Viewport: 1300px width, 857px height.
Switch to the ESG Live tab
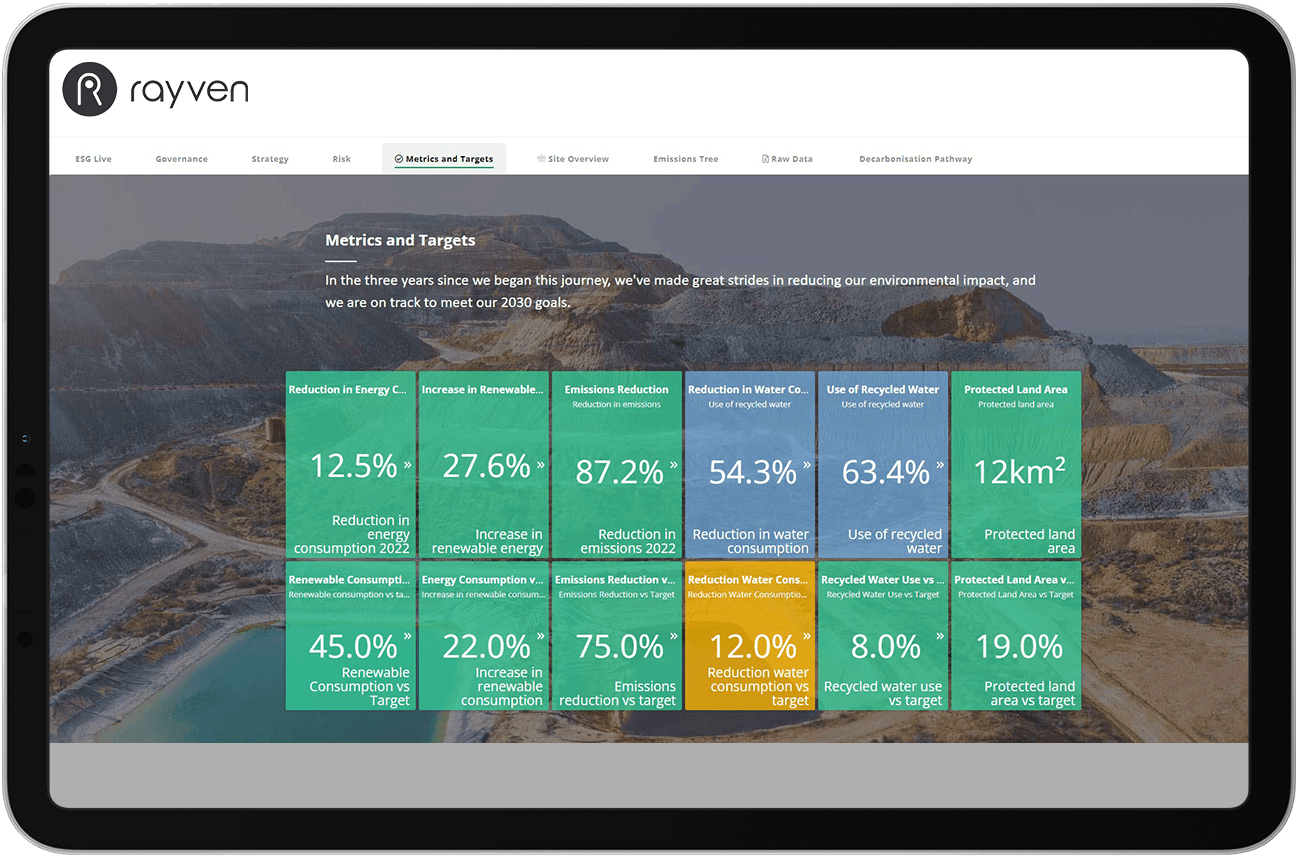point(93,158)
